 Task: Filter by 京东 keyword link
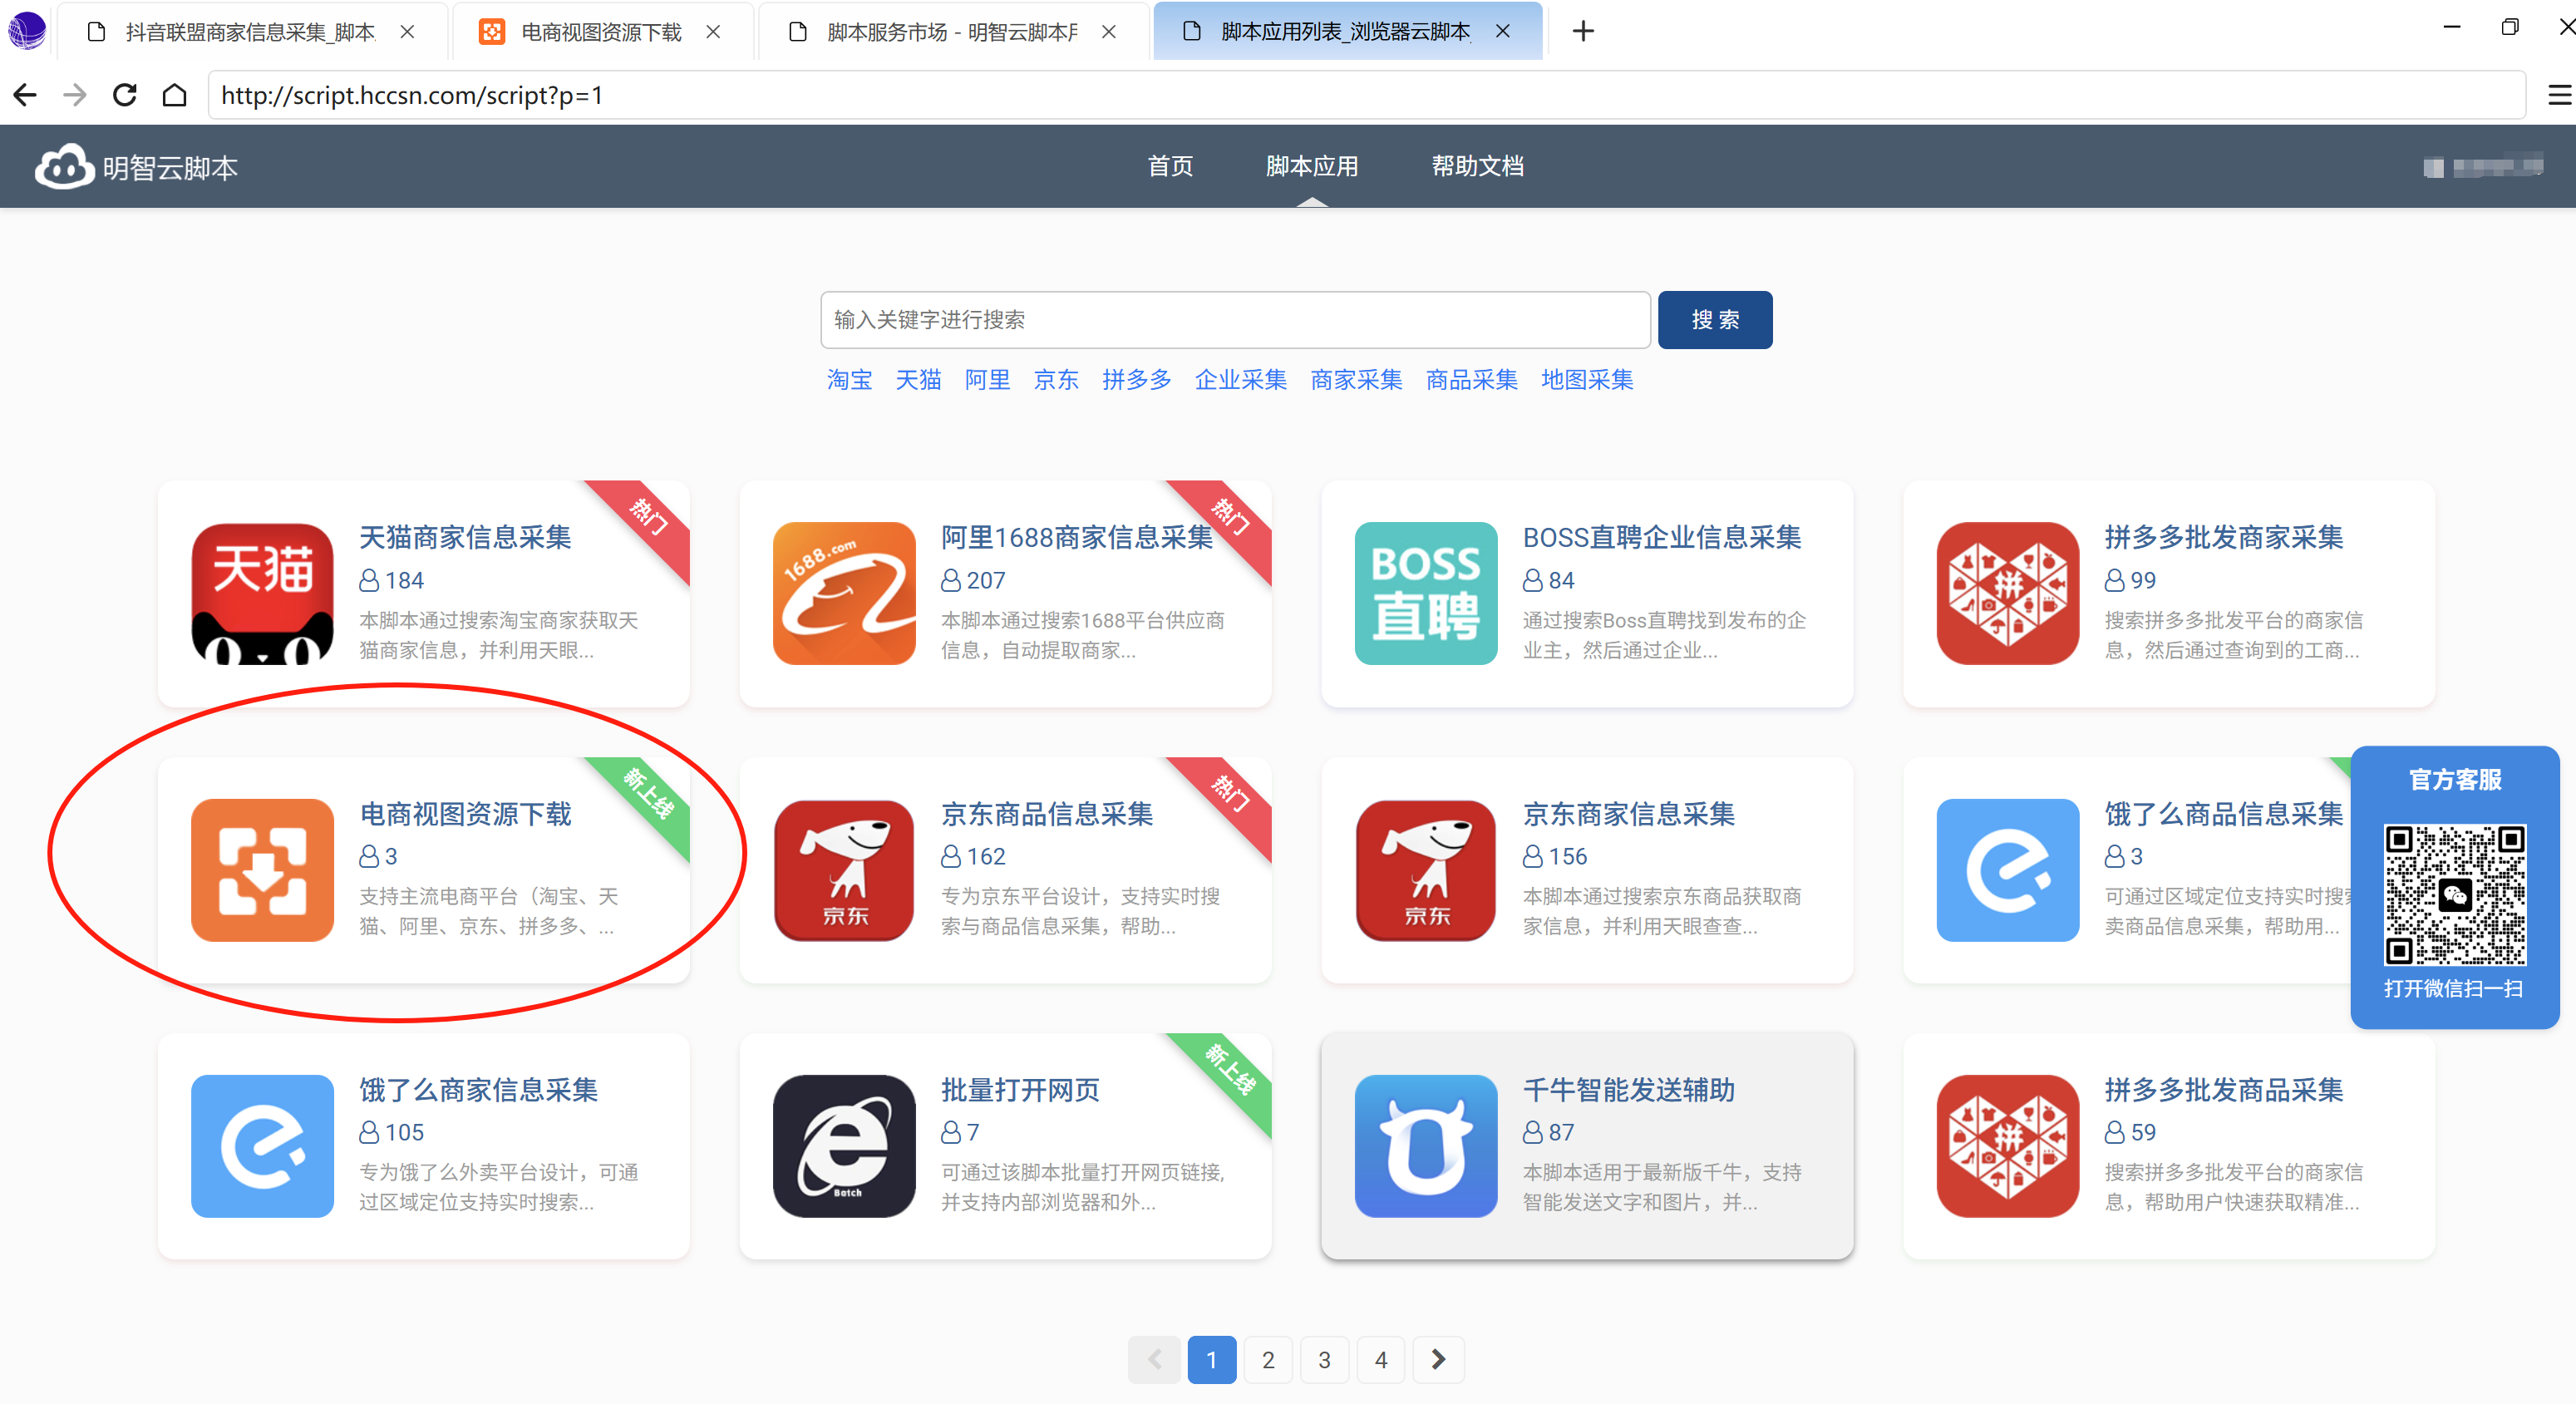1057,380
